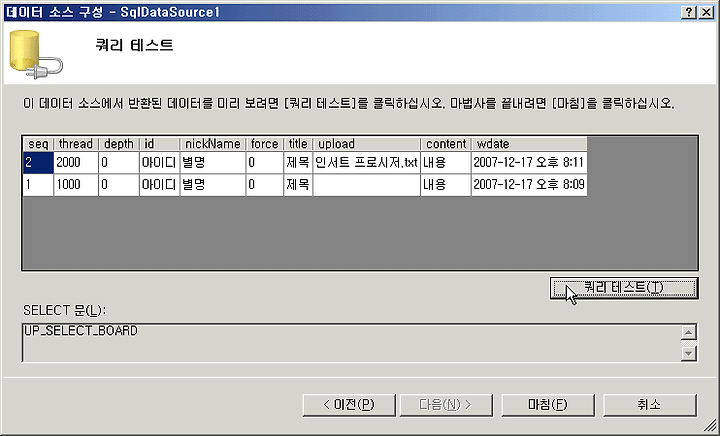Select the upload cell 인서트 프로시저.txt
This screenshot has width=720, height=436.
click(366, 162)
